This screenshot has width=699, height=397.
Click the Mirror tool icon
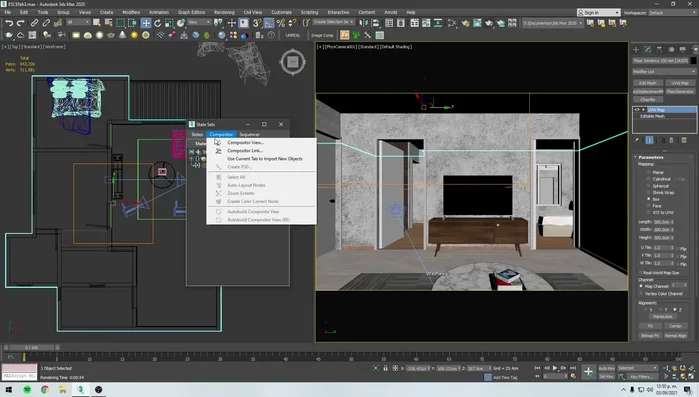(363, 23)
